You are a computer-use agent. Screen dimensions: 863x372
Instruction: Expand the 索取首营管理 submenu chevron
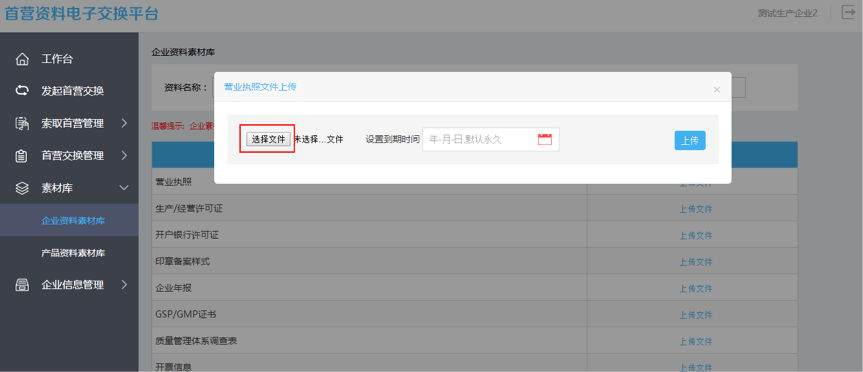124,123
